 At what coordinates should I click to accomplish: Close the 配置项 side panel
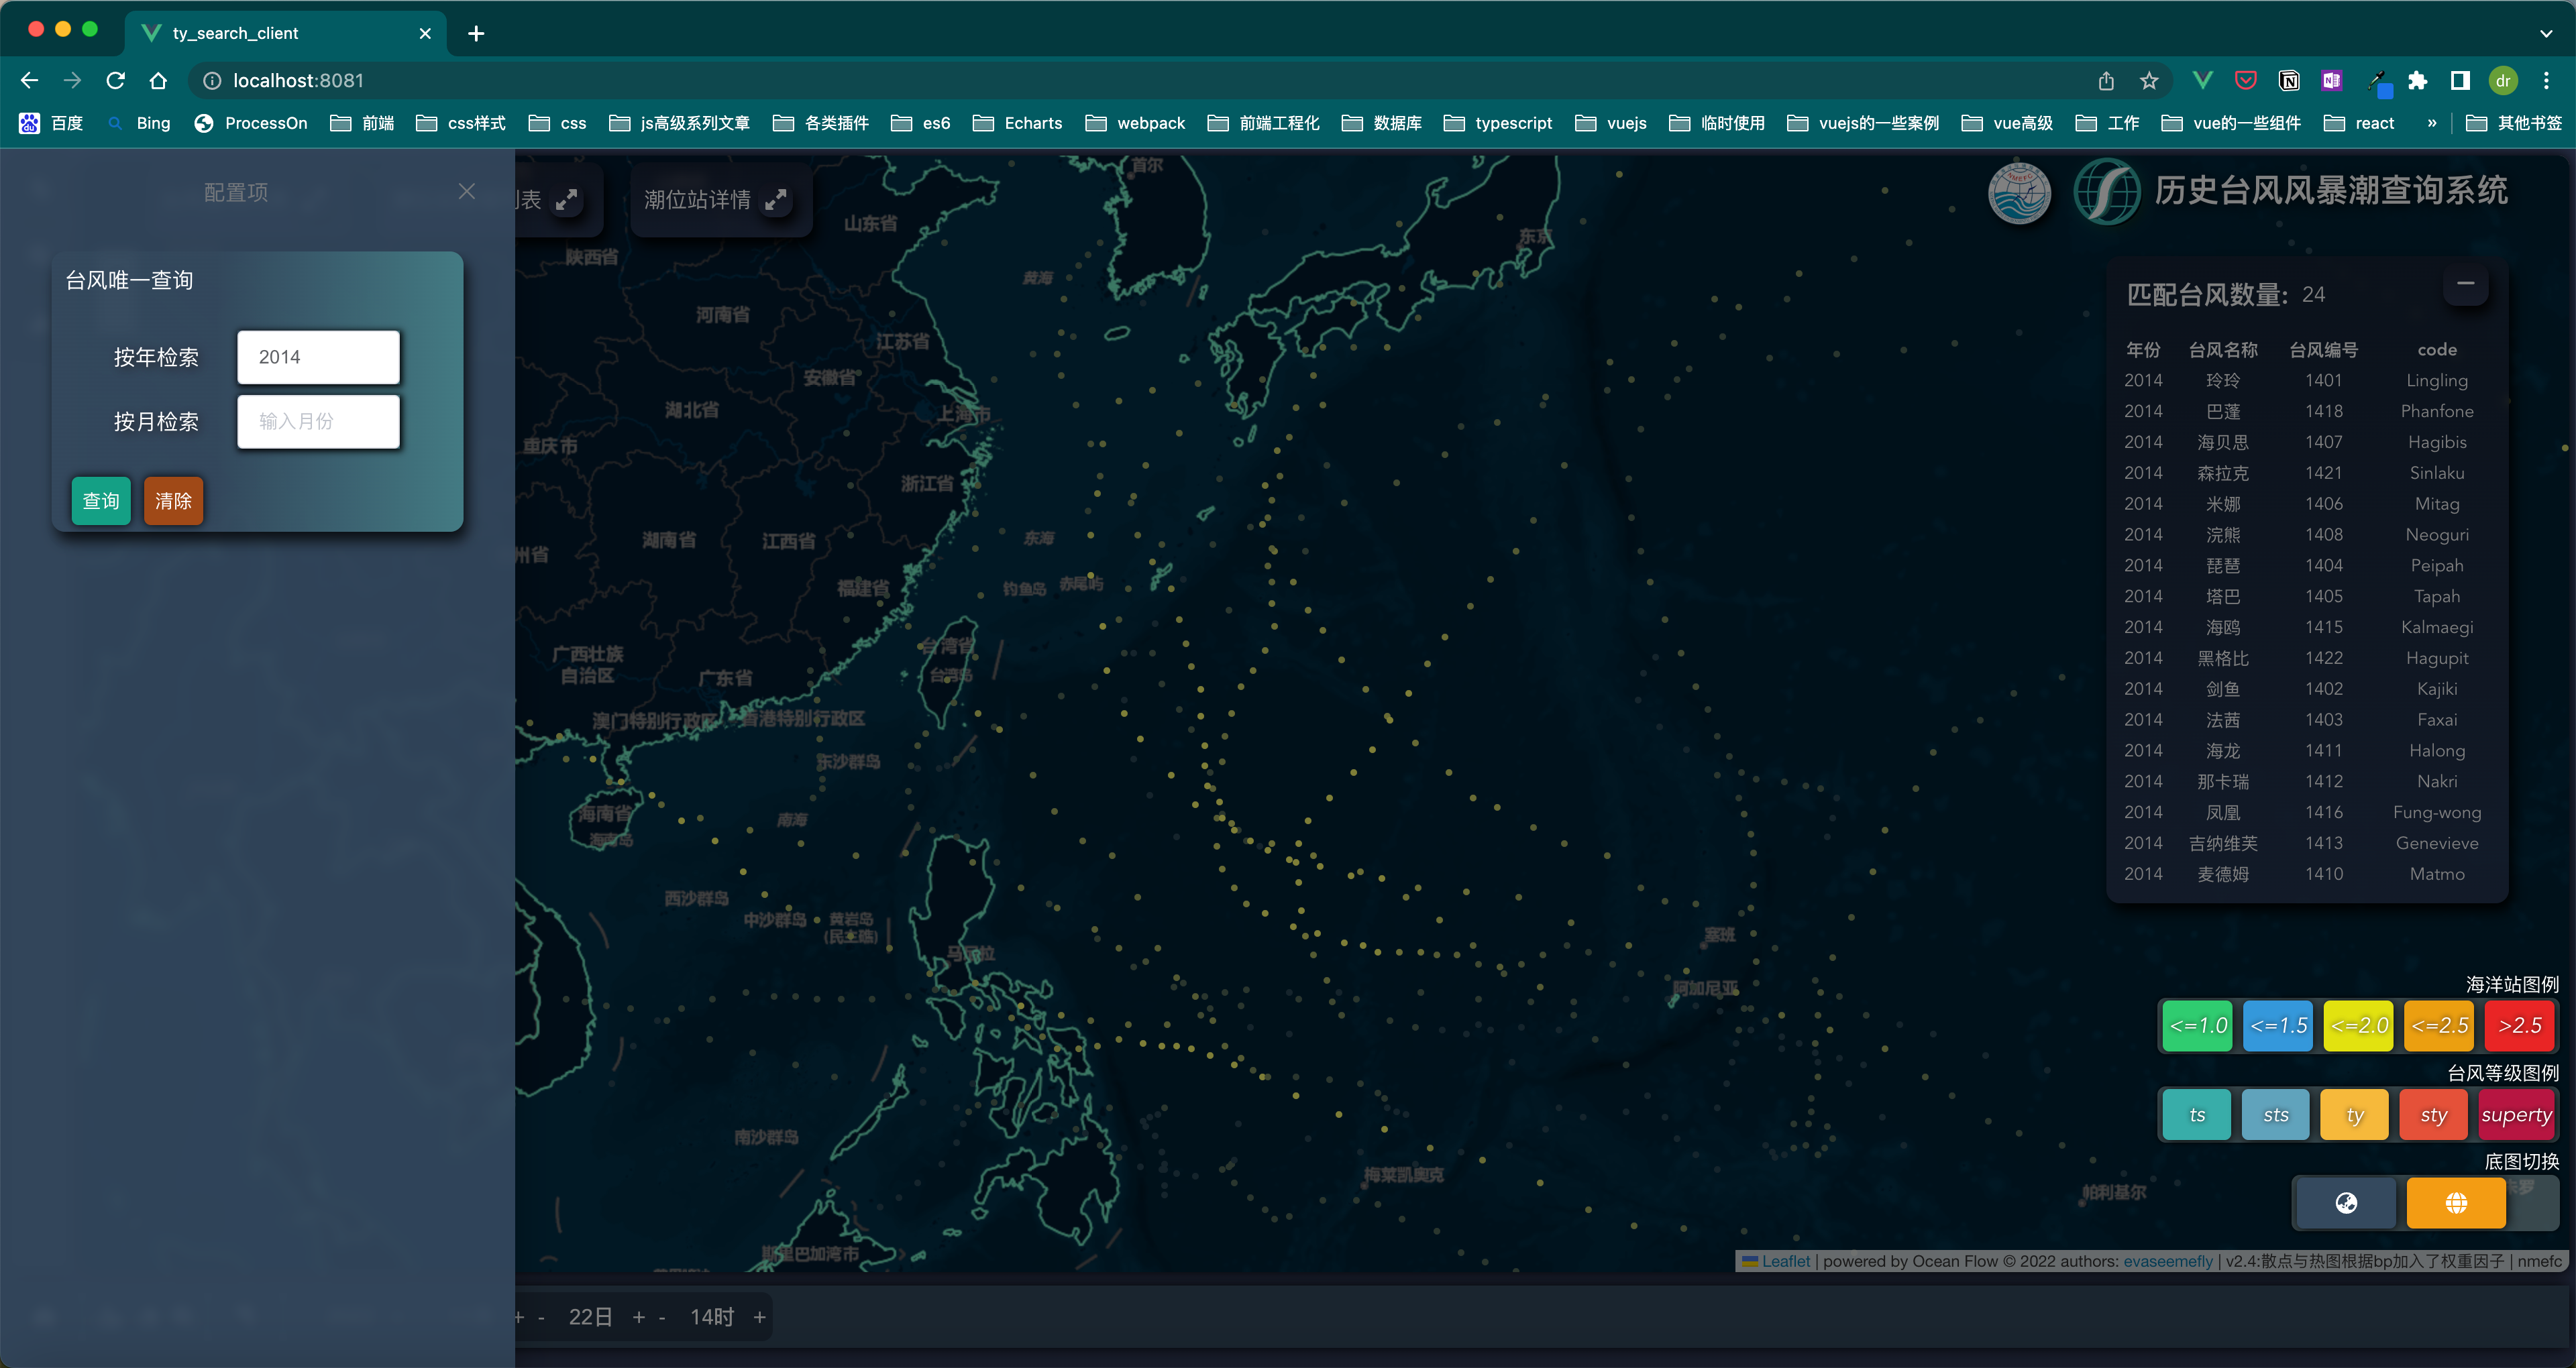[x=467, y=191]
